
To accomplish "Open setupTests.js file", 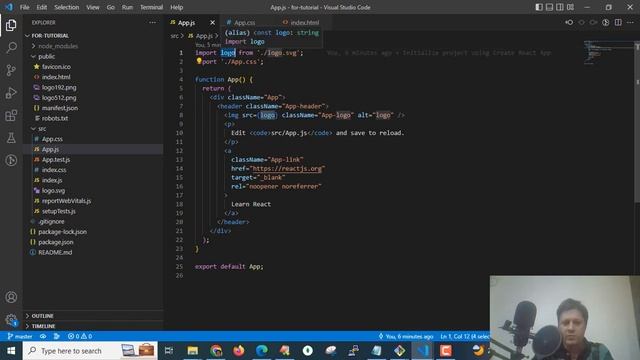I will 93,211.
